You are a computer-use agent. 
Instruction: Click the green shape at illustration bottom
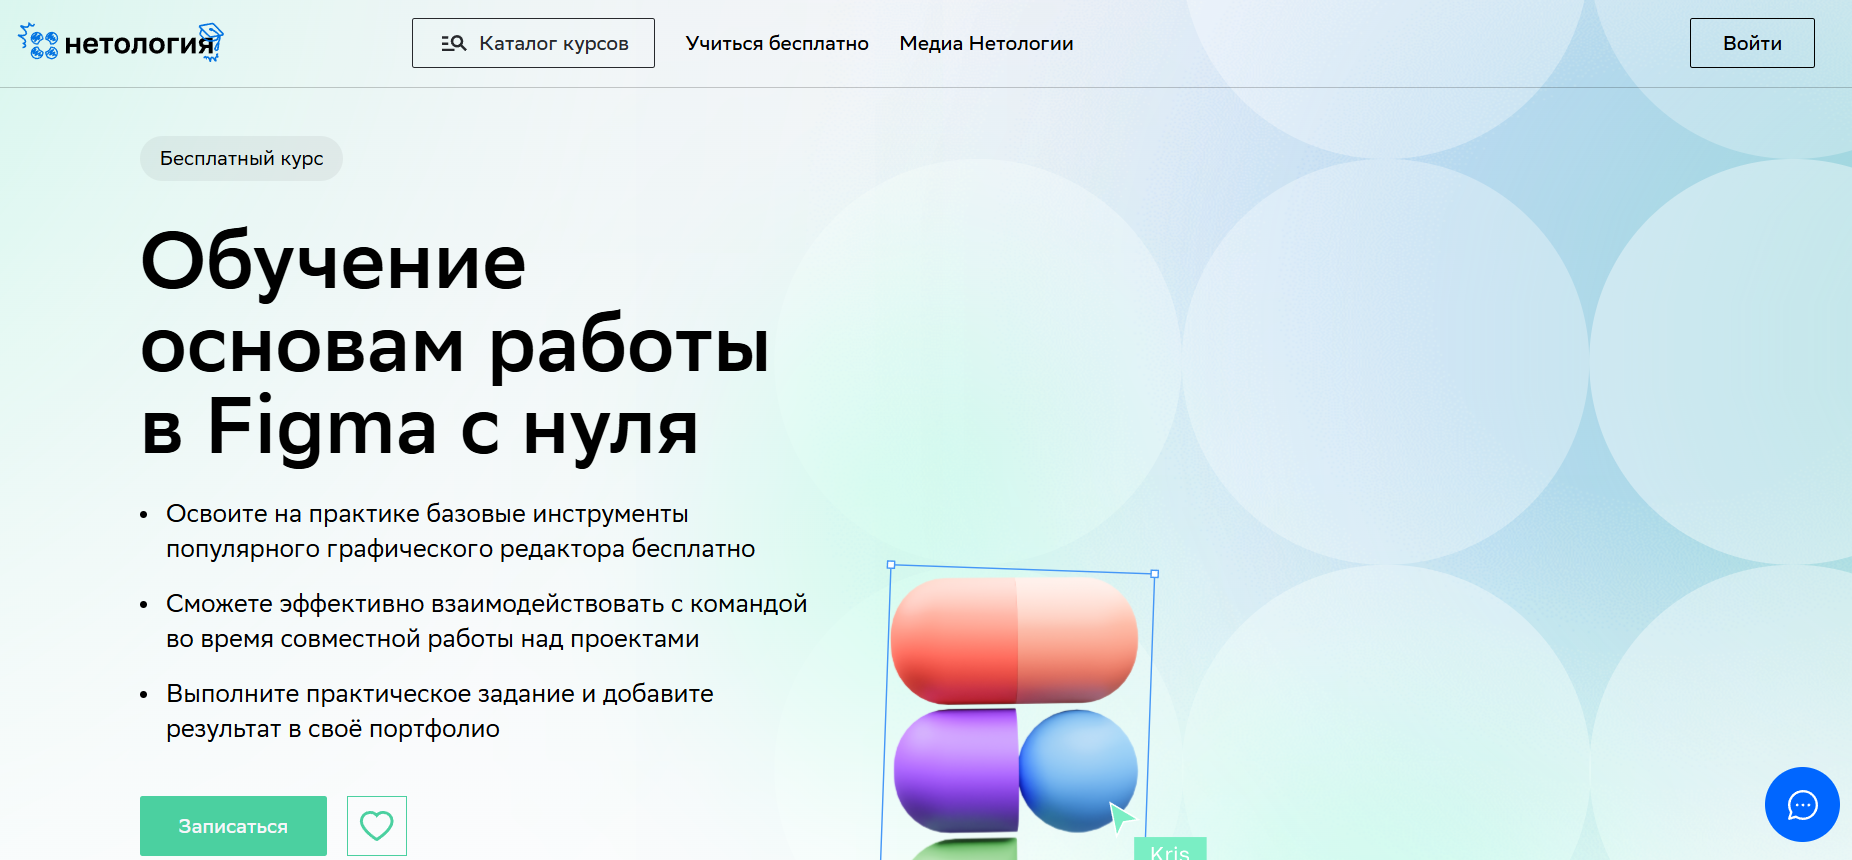[x=965, y=850]
